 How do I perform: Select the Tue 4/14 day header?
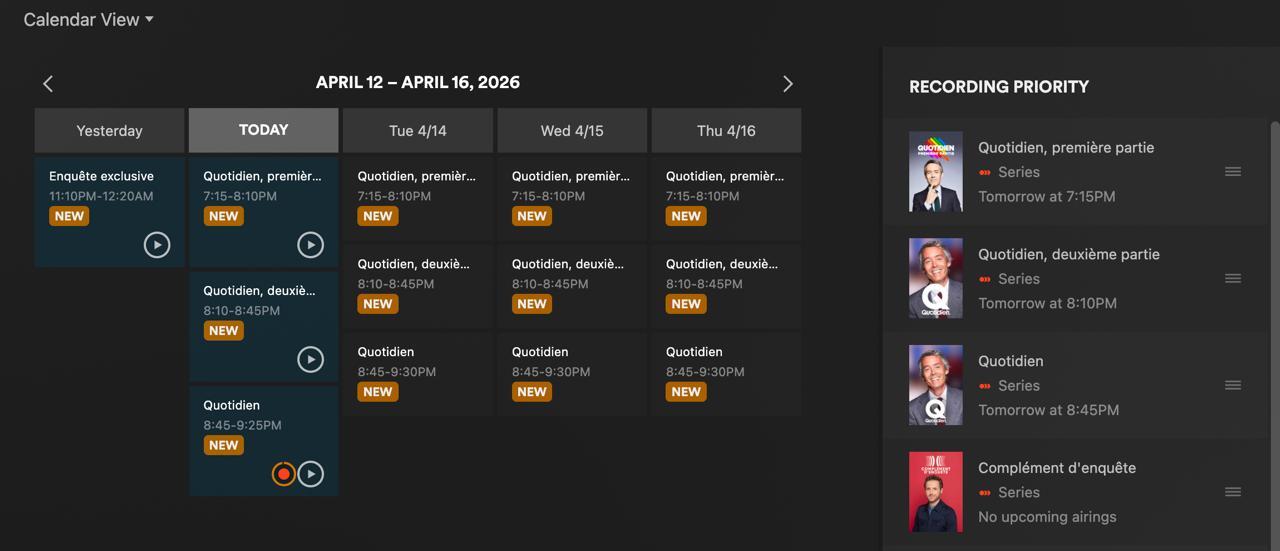pyautogui.click(x=417, y=131)
